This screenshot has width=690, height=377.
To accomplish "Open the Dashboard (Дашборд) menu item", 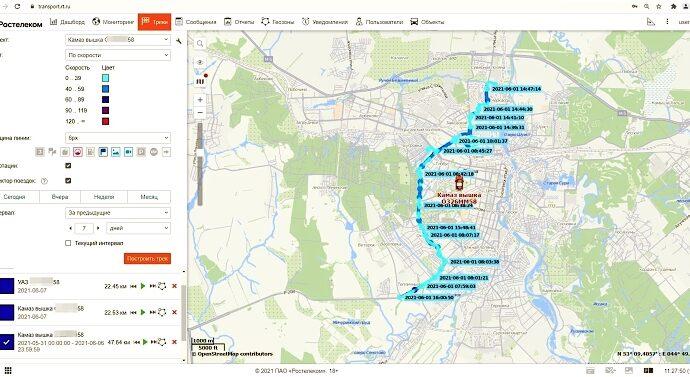I will point(67,22).
